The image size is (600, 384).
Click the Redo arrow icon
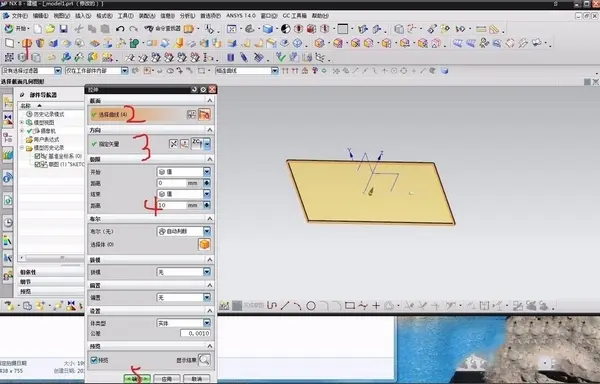[134, 29]
